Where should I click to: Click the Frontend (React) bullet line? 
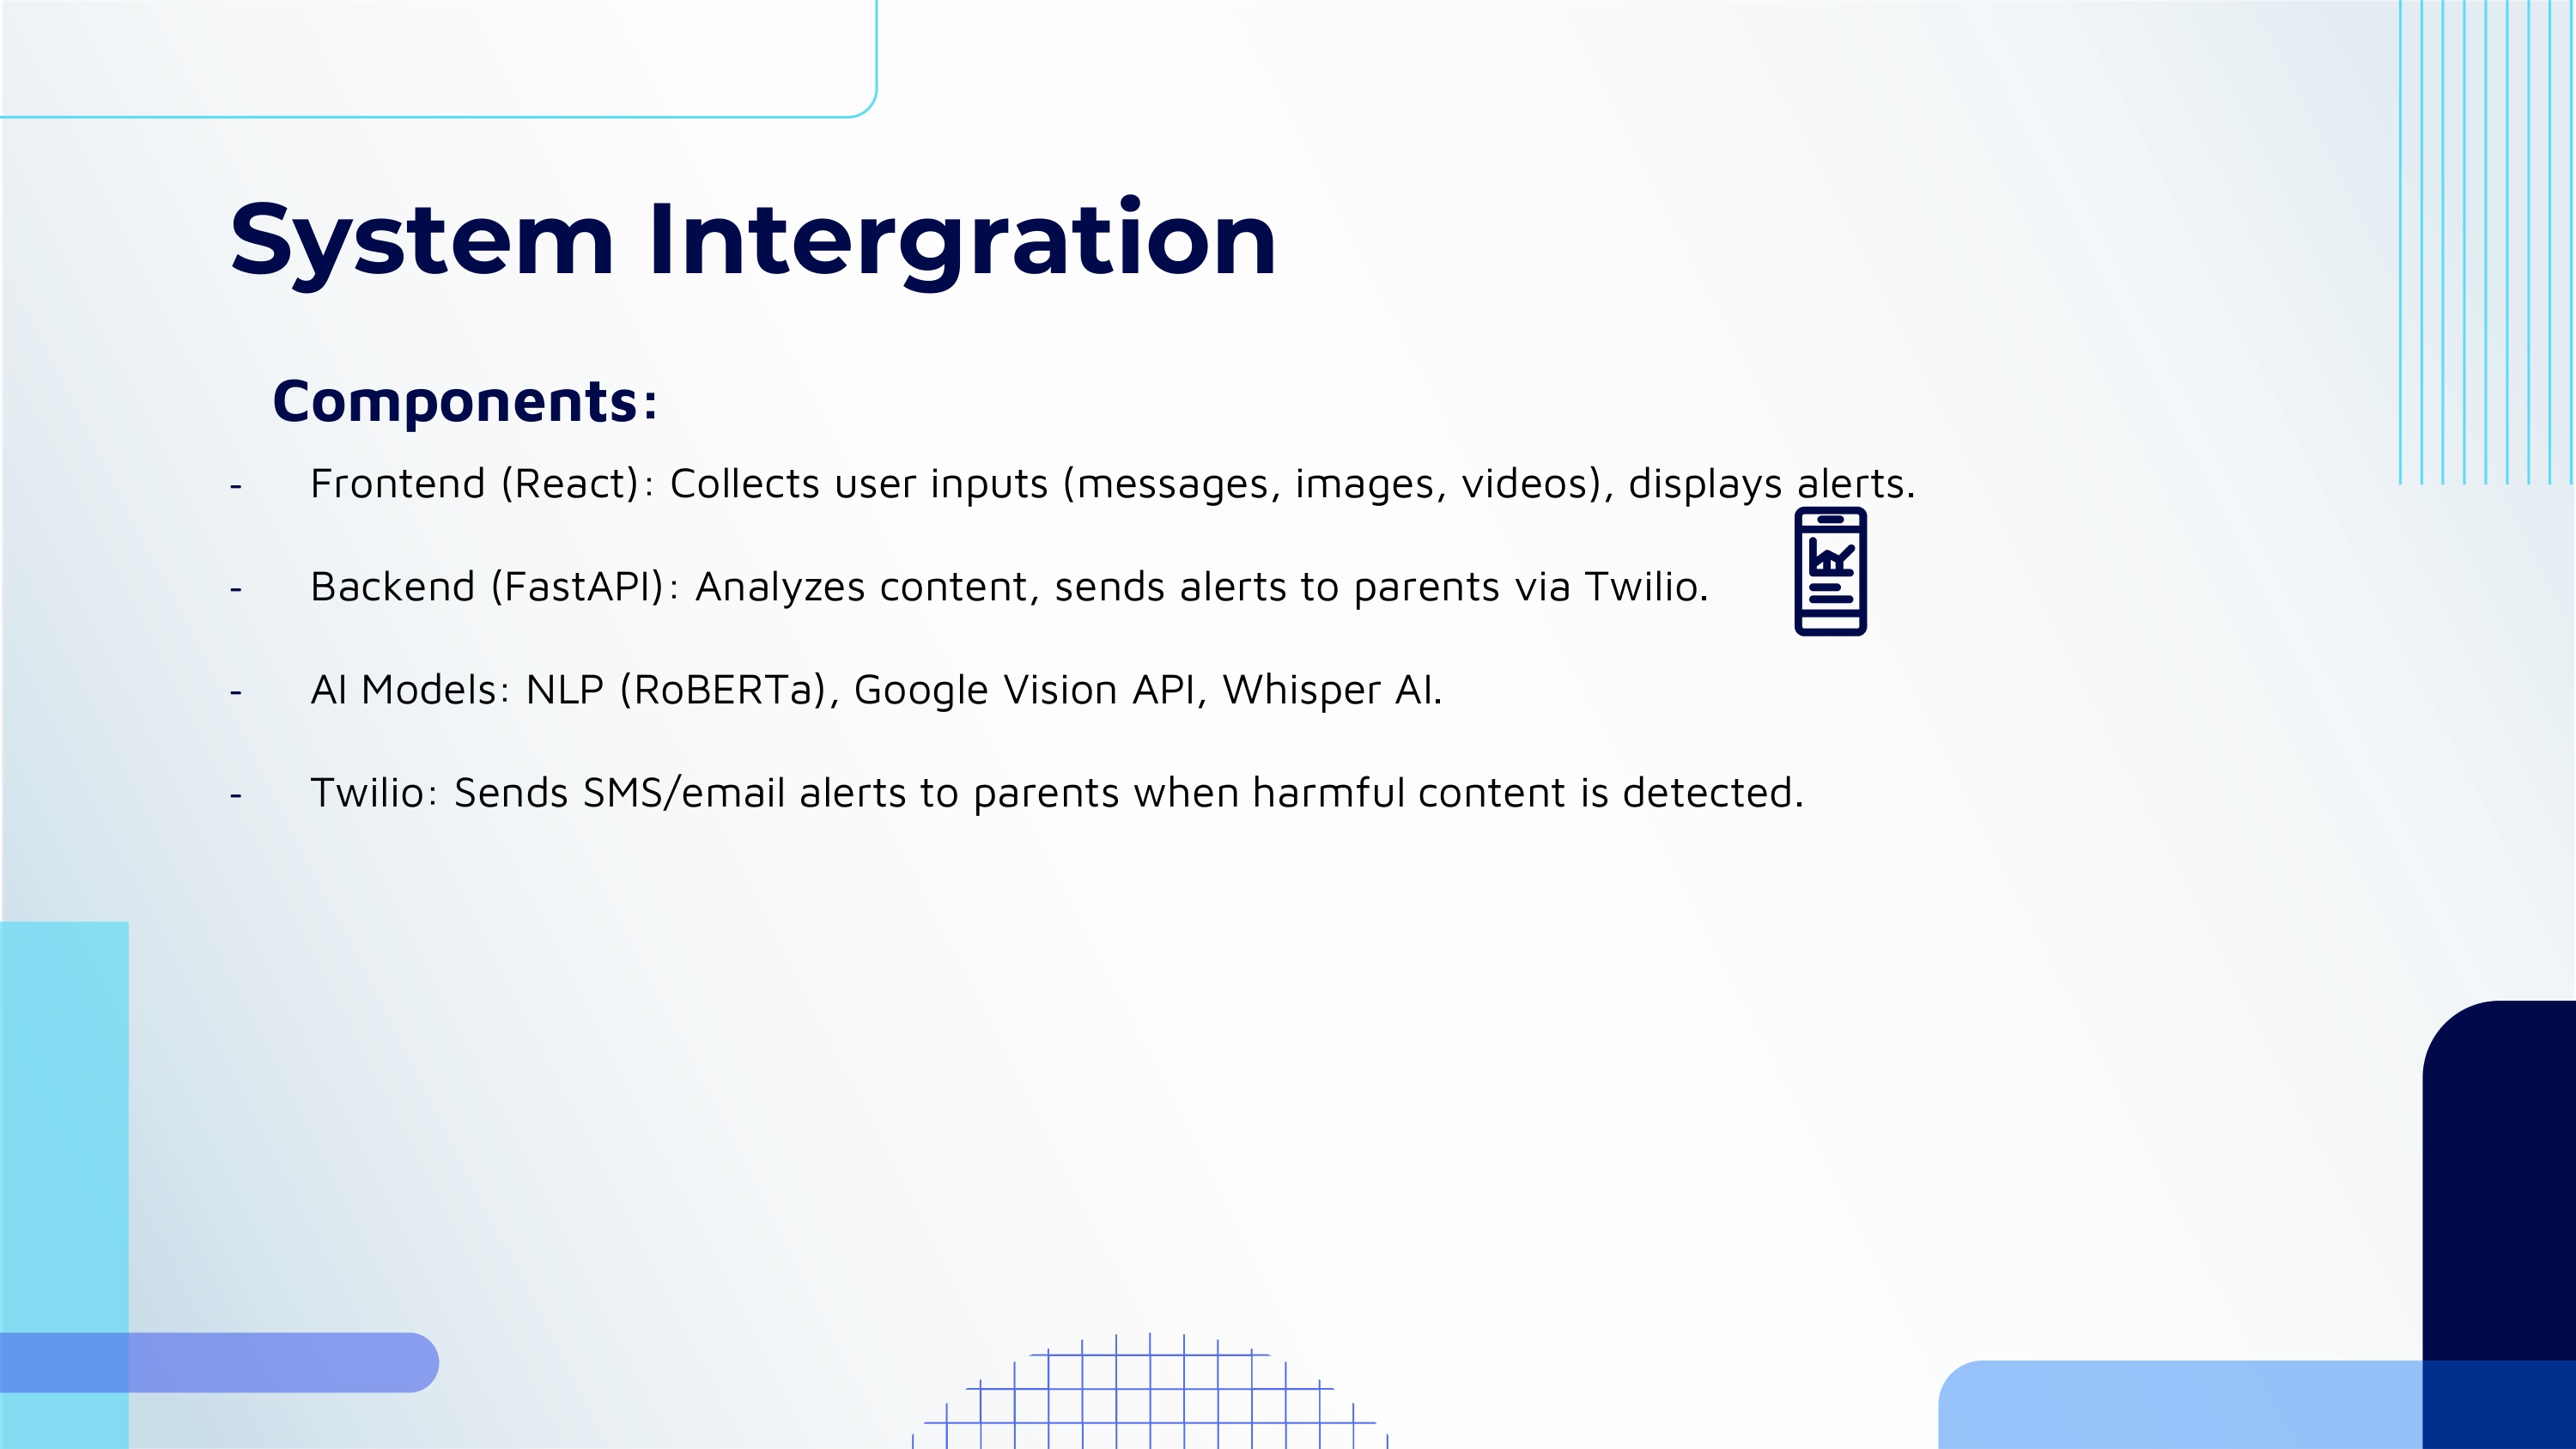click(x=1110, y=484)
